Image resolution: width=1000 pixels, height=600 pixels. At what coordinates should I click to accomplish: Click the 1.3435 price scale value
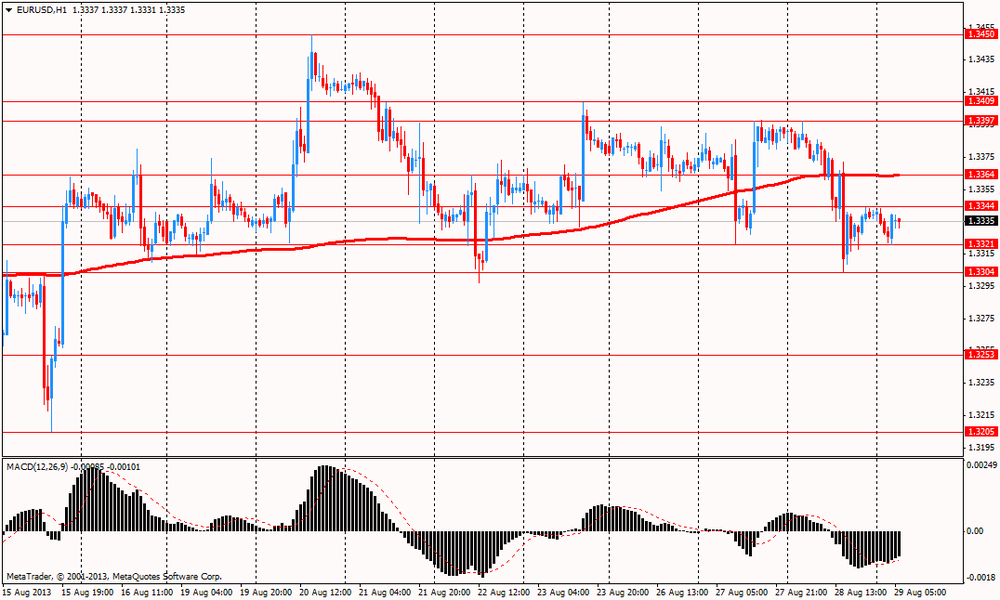982,59
